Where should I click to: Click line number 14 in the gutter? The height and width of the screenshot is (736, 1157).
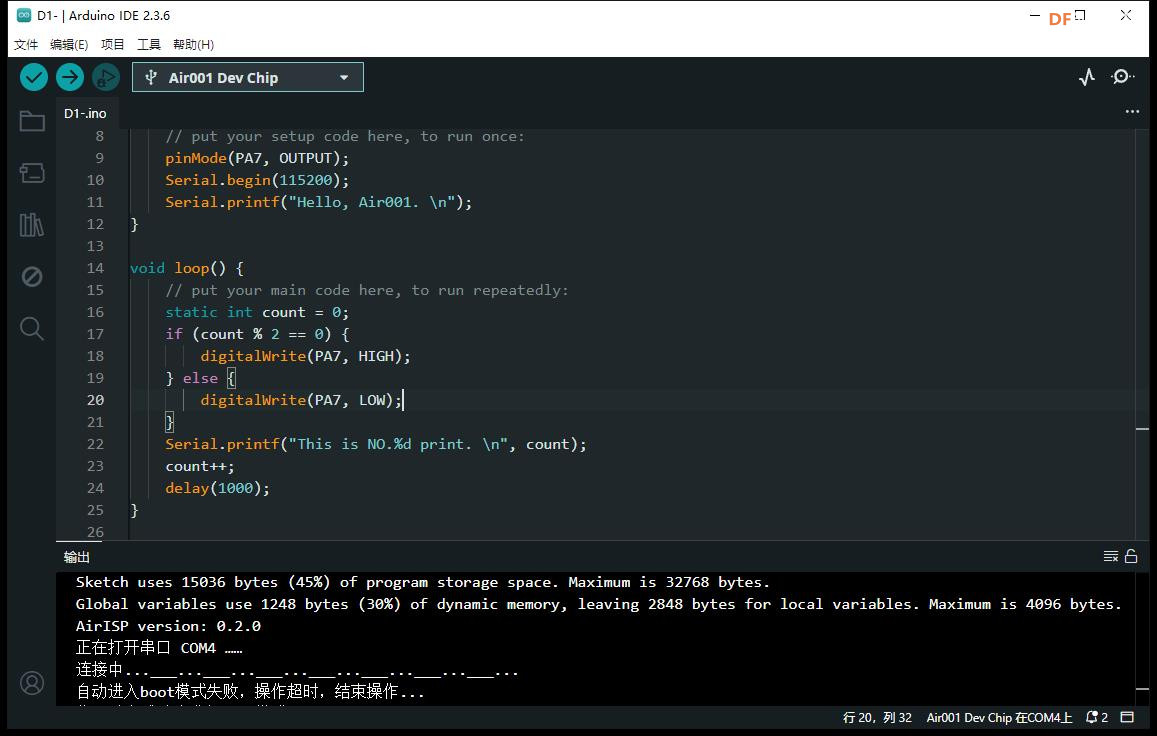pyautogui.click(x=95, y=268)
